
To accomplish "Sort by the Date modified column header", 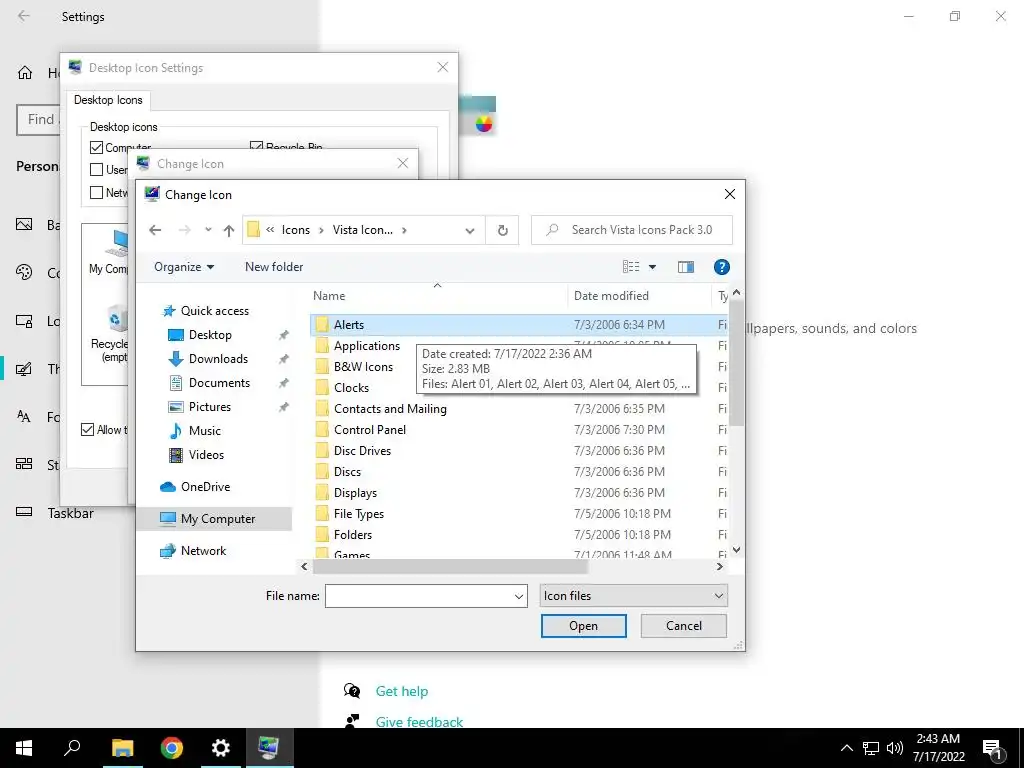I will 611,296.
